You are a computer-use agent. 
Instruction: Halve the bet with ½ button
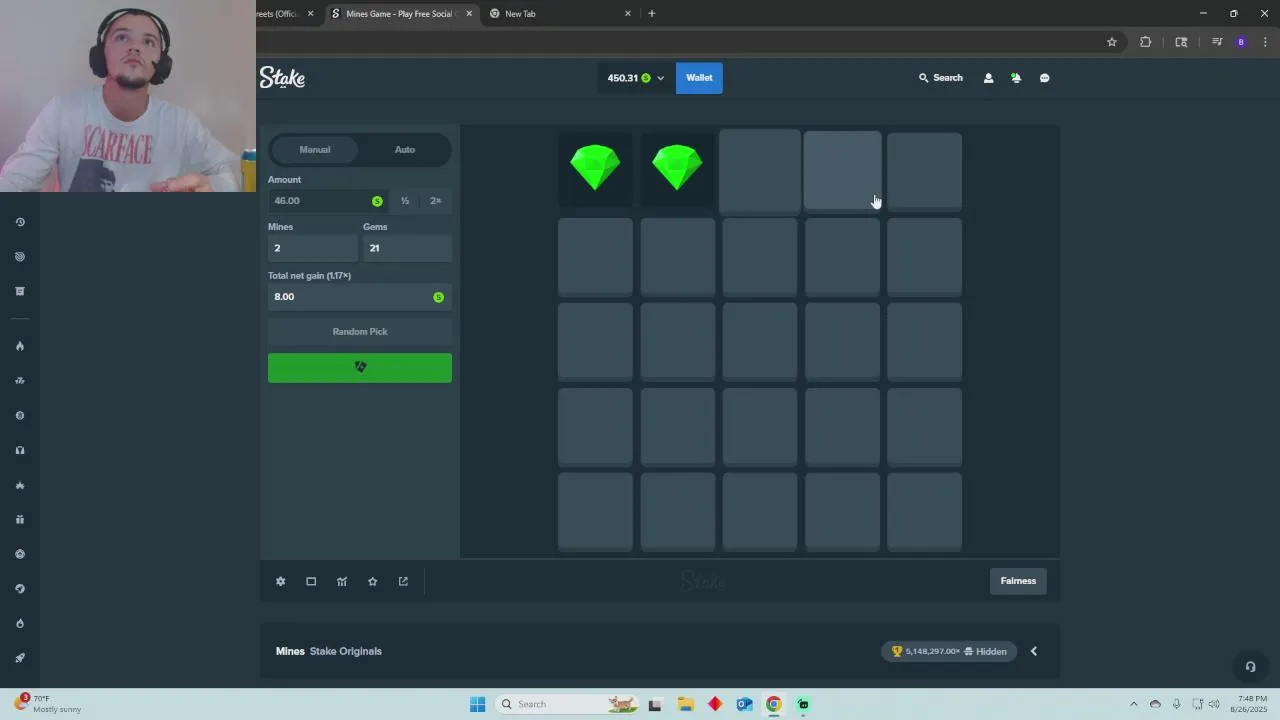[x=405, y=201]
